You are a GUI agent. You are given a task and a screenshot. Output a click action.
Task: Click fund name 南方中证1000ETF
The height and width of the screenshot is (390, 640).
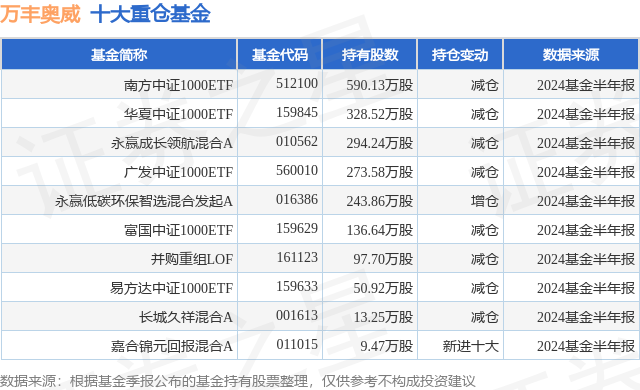pyautogui.click(x=178, y=85)
